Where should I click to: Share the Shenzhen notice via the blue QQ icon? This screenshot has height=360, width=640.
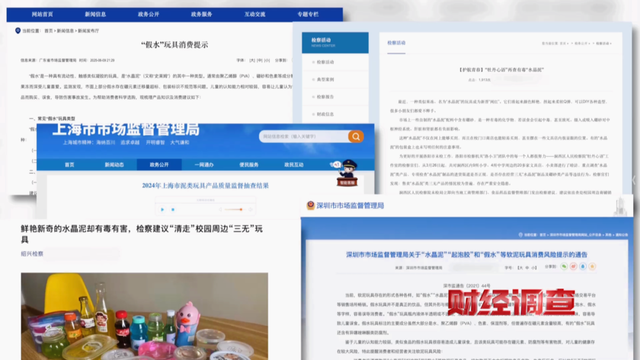click(x=583, y=267)
